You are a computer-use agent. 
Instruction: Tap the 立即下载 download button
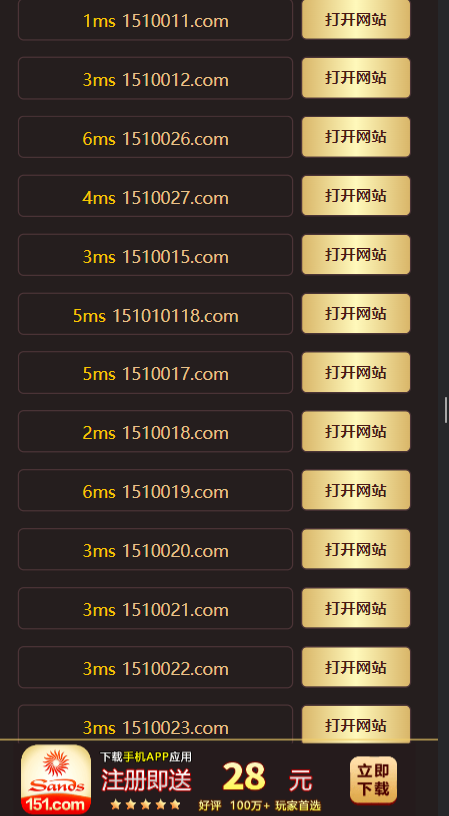pyautogui.click(x=373, y=780)
